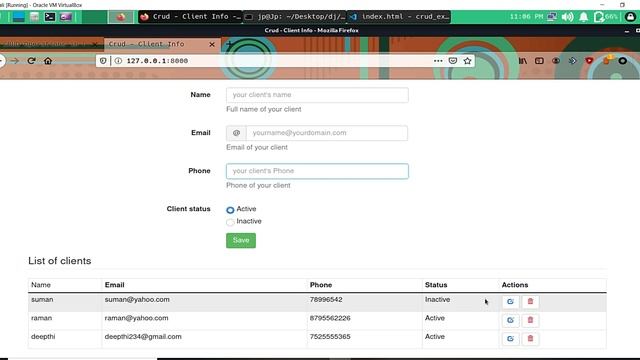Click the email cell raman@yahoo.com
Image resolution: width=640 pixels, height=360 pixels.
coord(136,318)
